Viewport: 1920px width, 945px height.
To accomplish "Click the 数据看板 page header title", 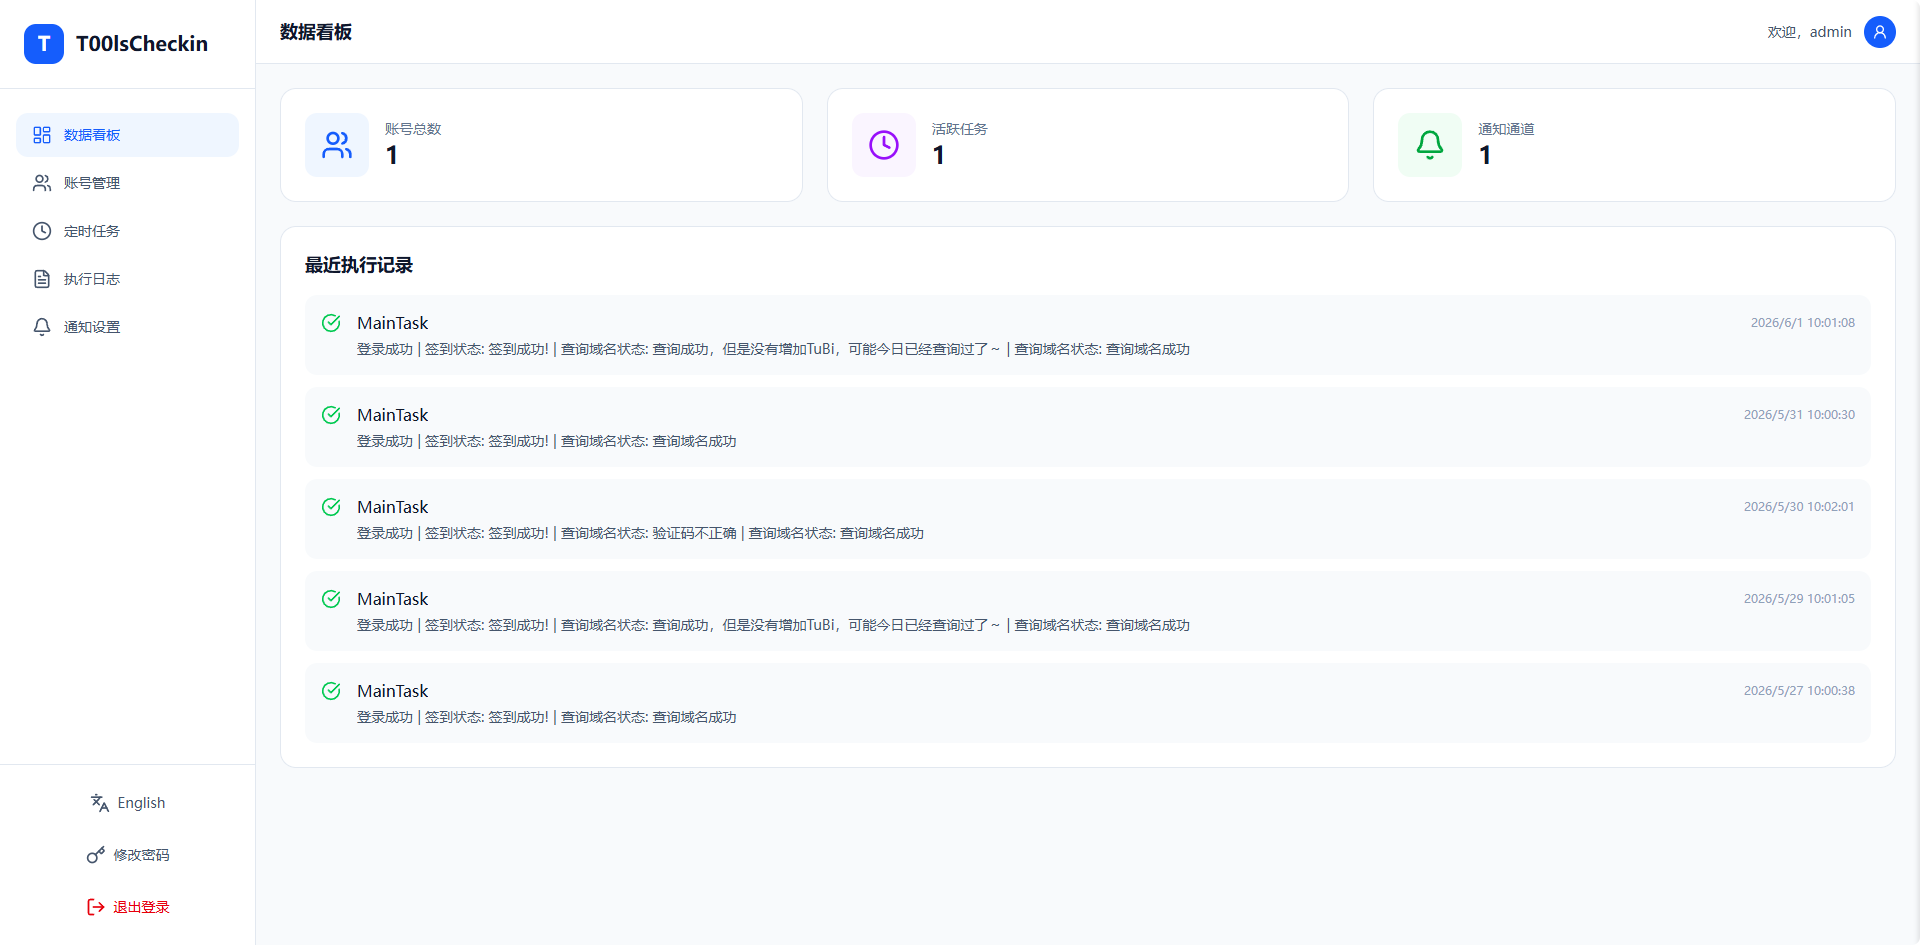I will coord(316,32).
